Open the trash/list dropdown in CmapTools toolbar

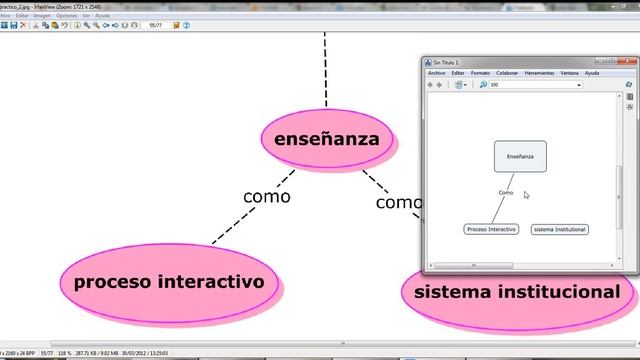461,85
